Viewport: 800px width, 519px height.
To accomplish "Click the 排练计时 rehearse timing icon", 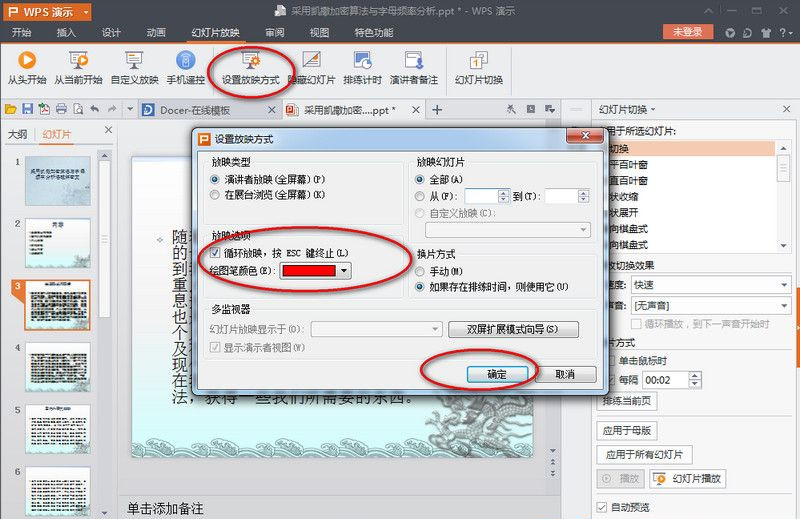I will 363,61.
